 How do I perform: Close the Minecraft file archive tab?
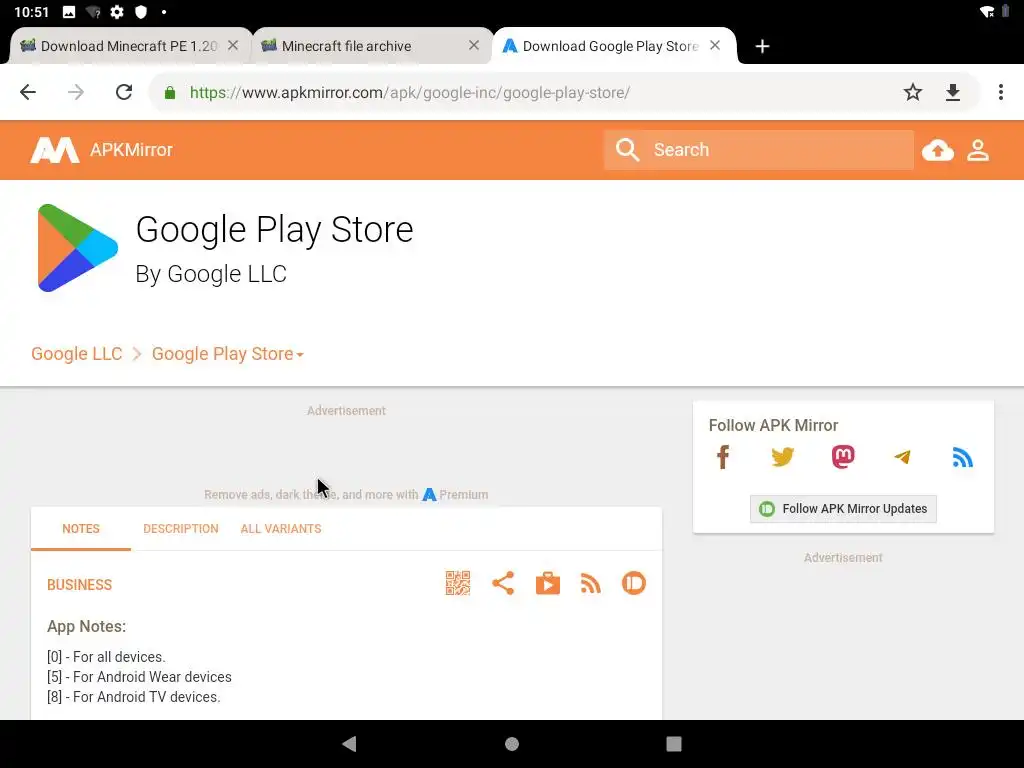pos(474,46)
